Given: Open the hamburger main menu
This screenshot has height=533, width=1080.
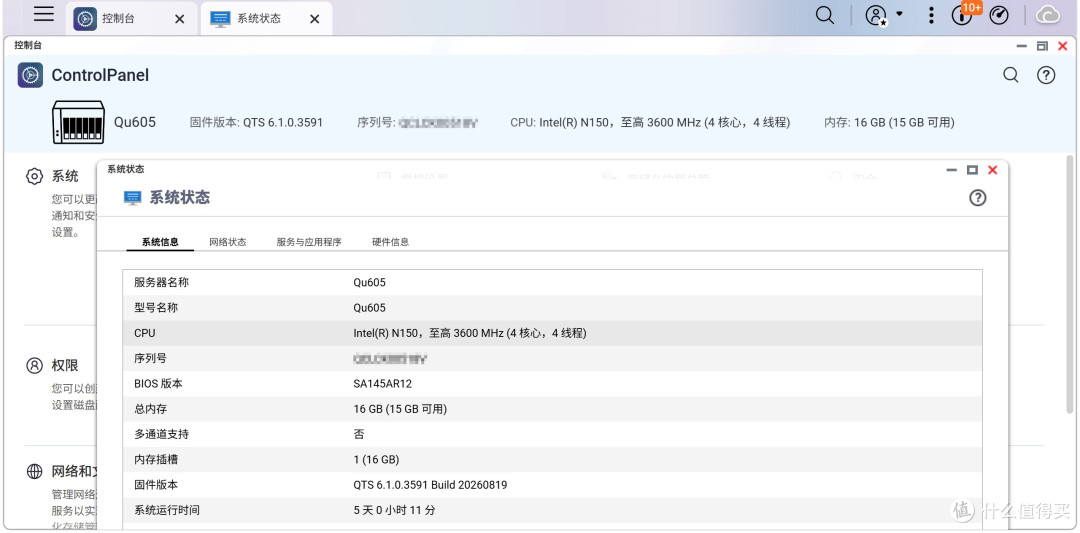Looking at the screenshot, I should (43, 14).
